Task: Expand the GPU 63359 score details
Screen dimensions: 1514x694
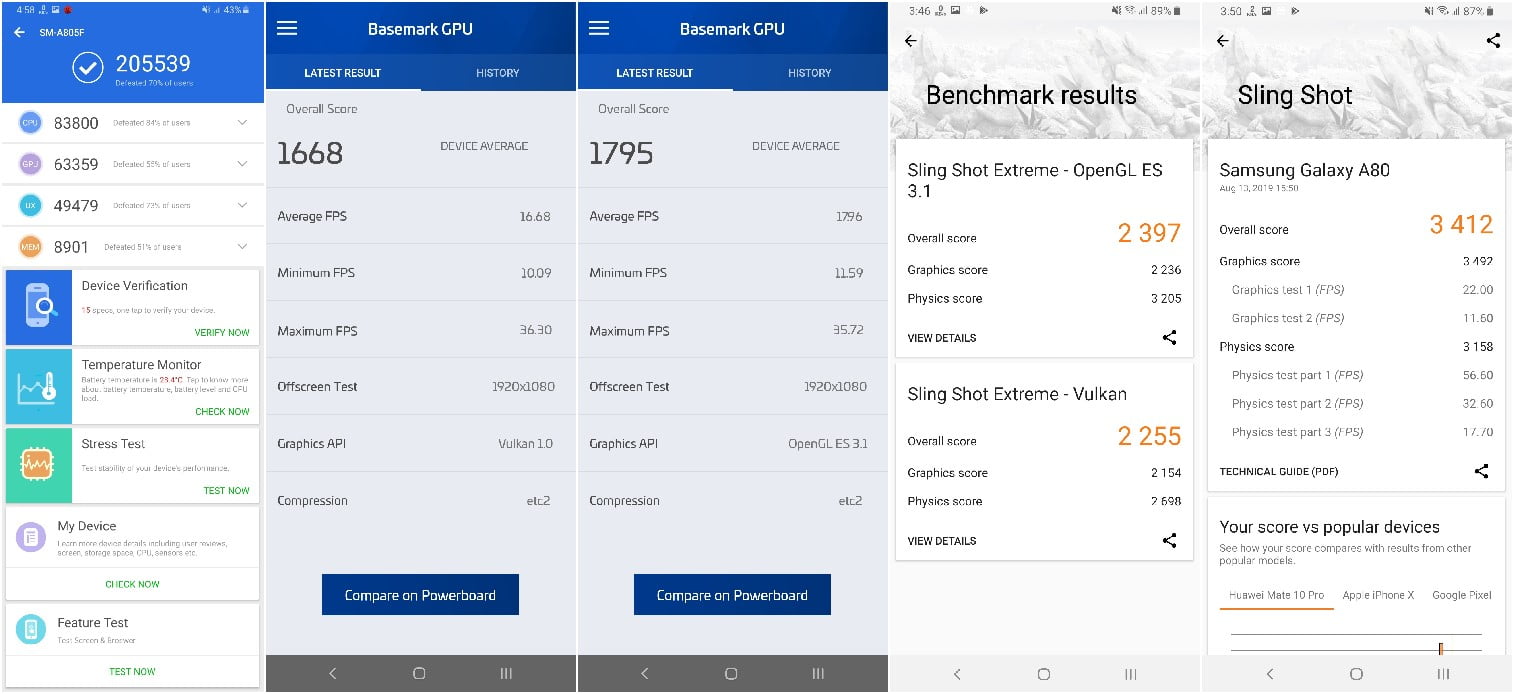Action: [x=242, y=164]
